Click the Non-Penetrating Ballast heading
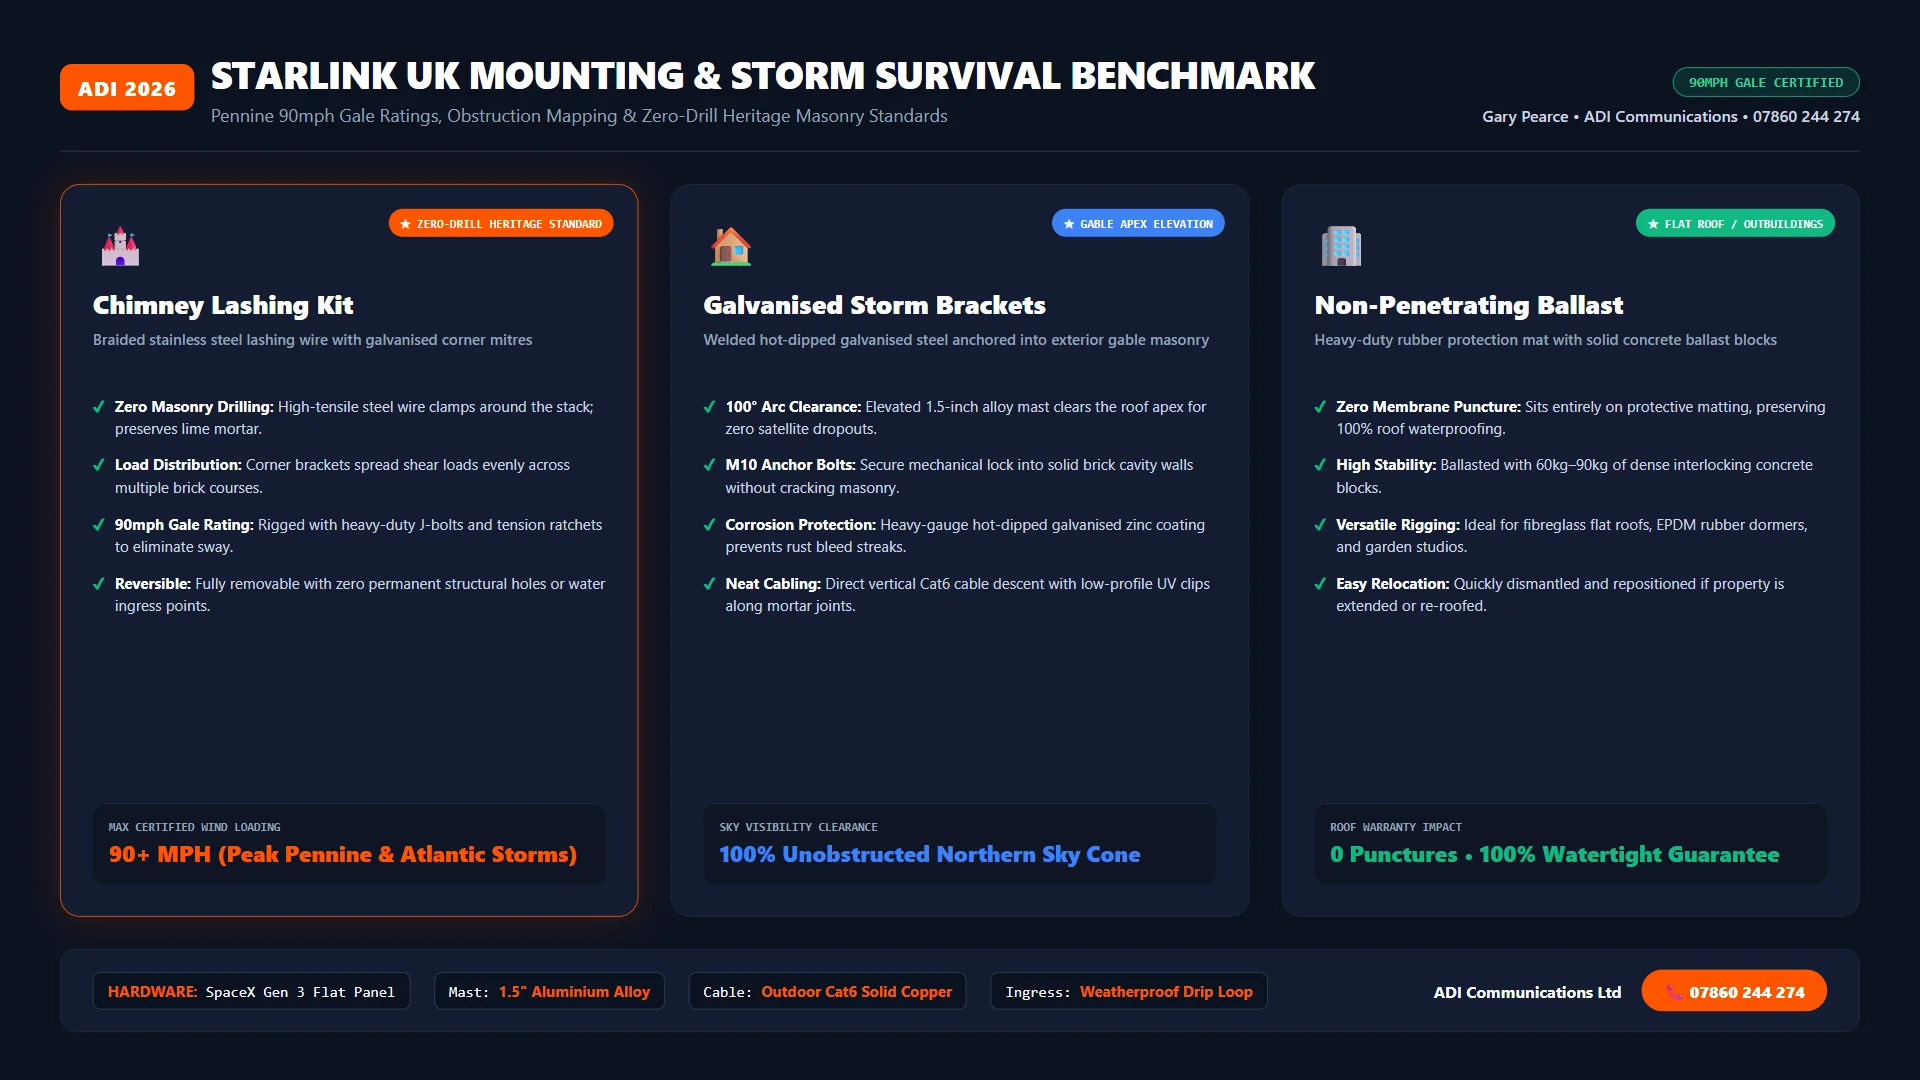Image resolution: width=1920 pixels, height=1080 pixels. (1468, 305)
